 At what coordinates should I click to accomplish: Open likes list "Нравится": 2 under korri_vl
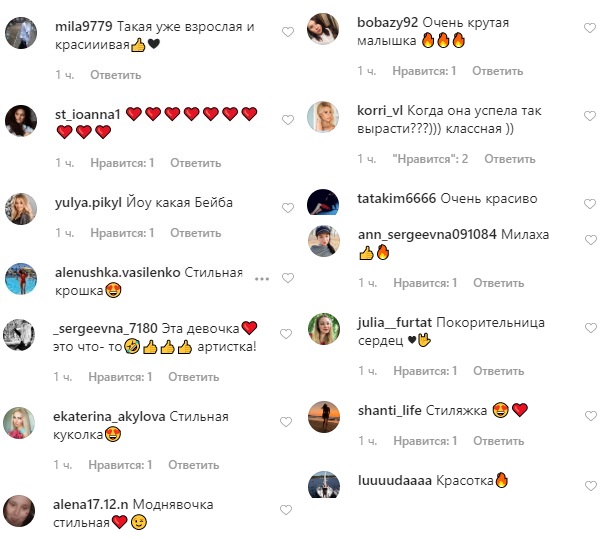tap(430, 159)
